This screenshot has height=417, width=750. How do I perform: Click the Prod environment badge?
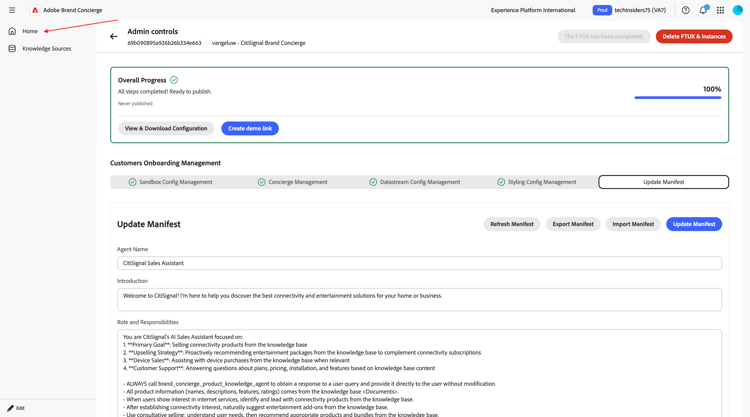tap(602, 10)
